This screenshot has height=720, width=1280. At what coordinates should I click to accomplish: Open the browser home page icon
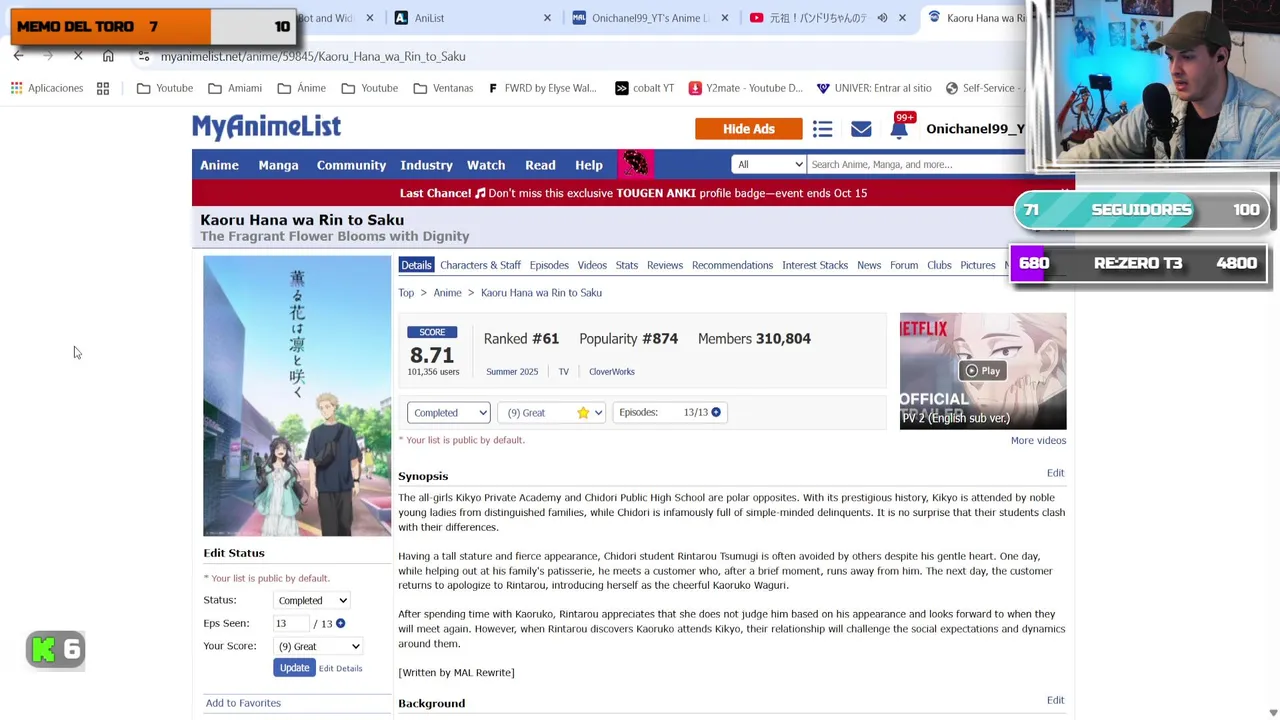(x=108, y=56)
